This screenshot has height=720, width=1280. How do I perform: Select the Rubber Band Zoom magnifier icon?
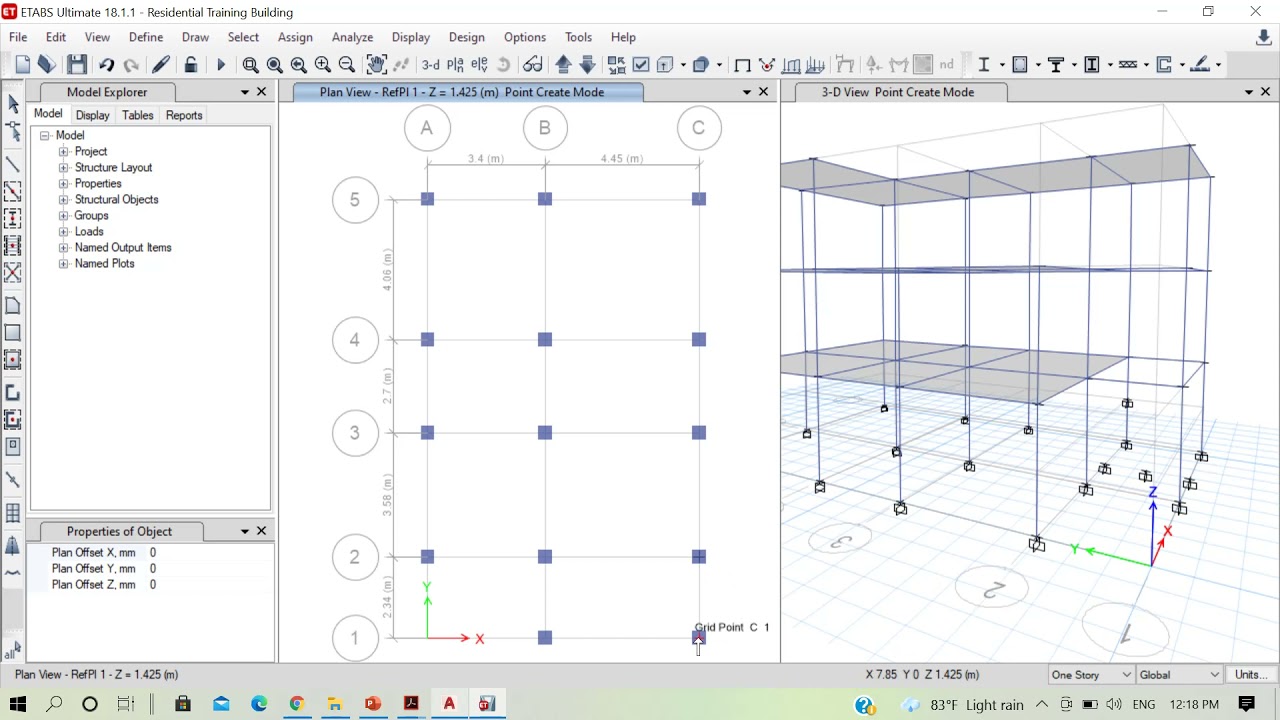pyautogui.click(x=250, y=65)
